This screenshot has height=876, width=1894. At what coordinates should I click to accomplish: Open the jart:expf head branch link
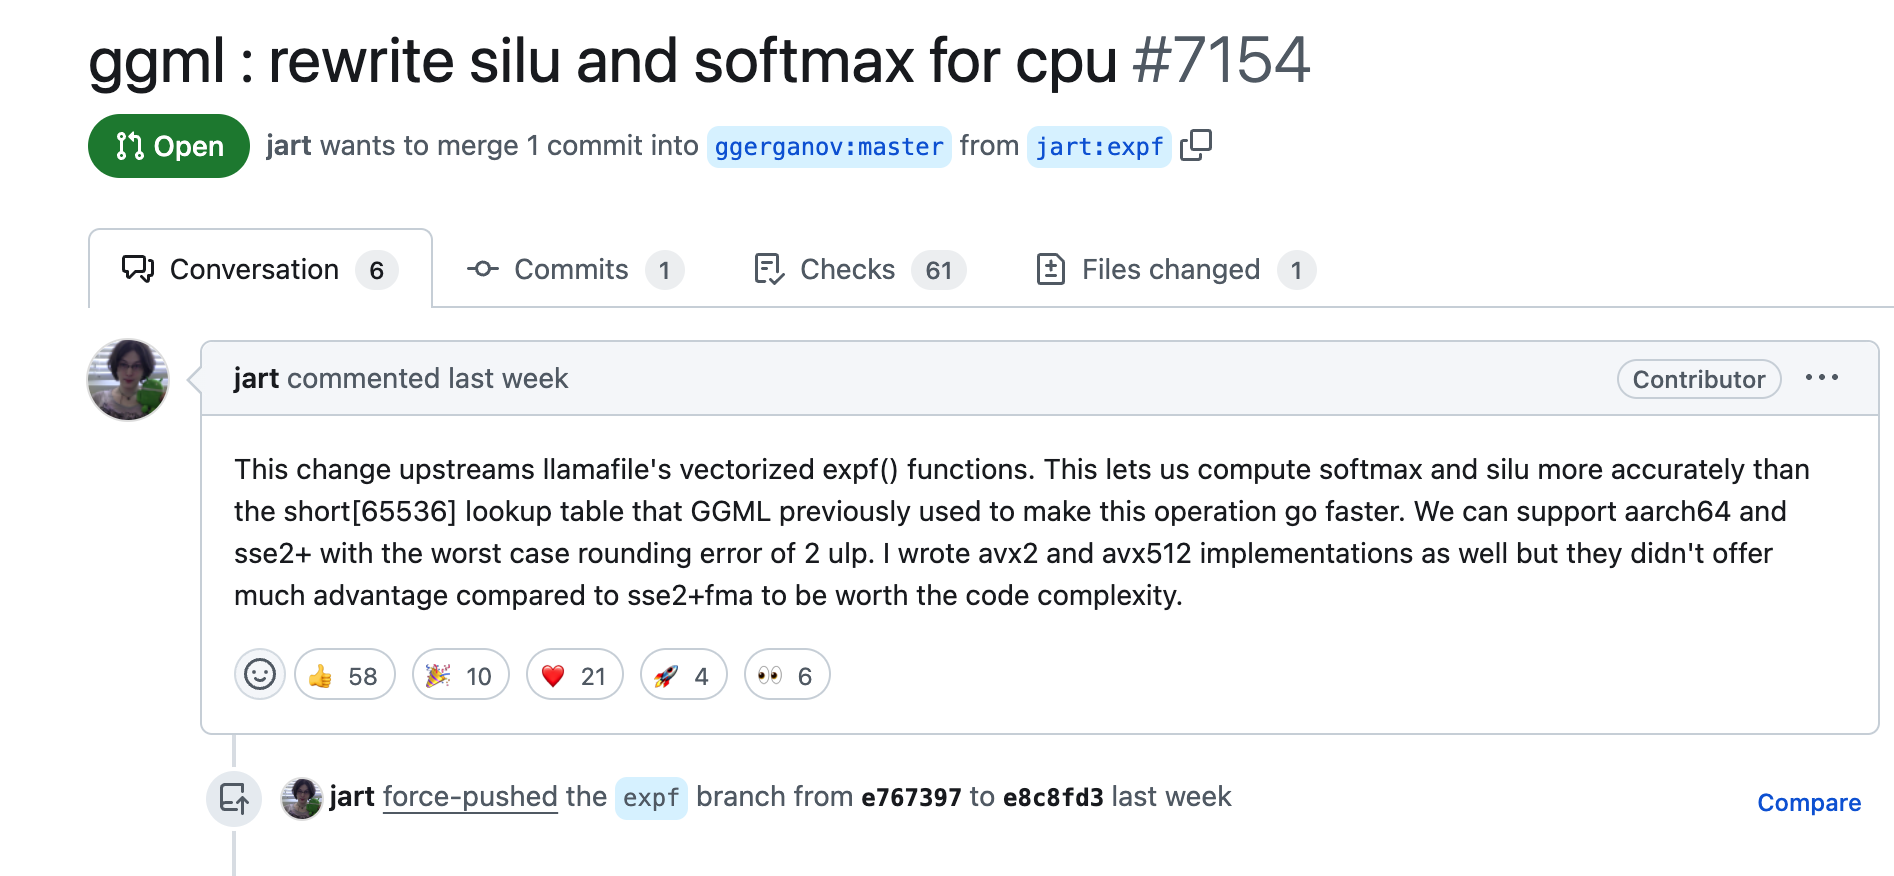point(1099,147)
